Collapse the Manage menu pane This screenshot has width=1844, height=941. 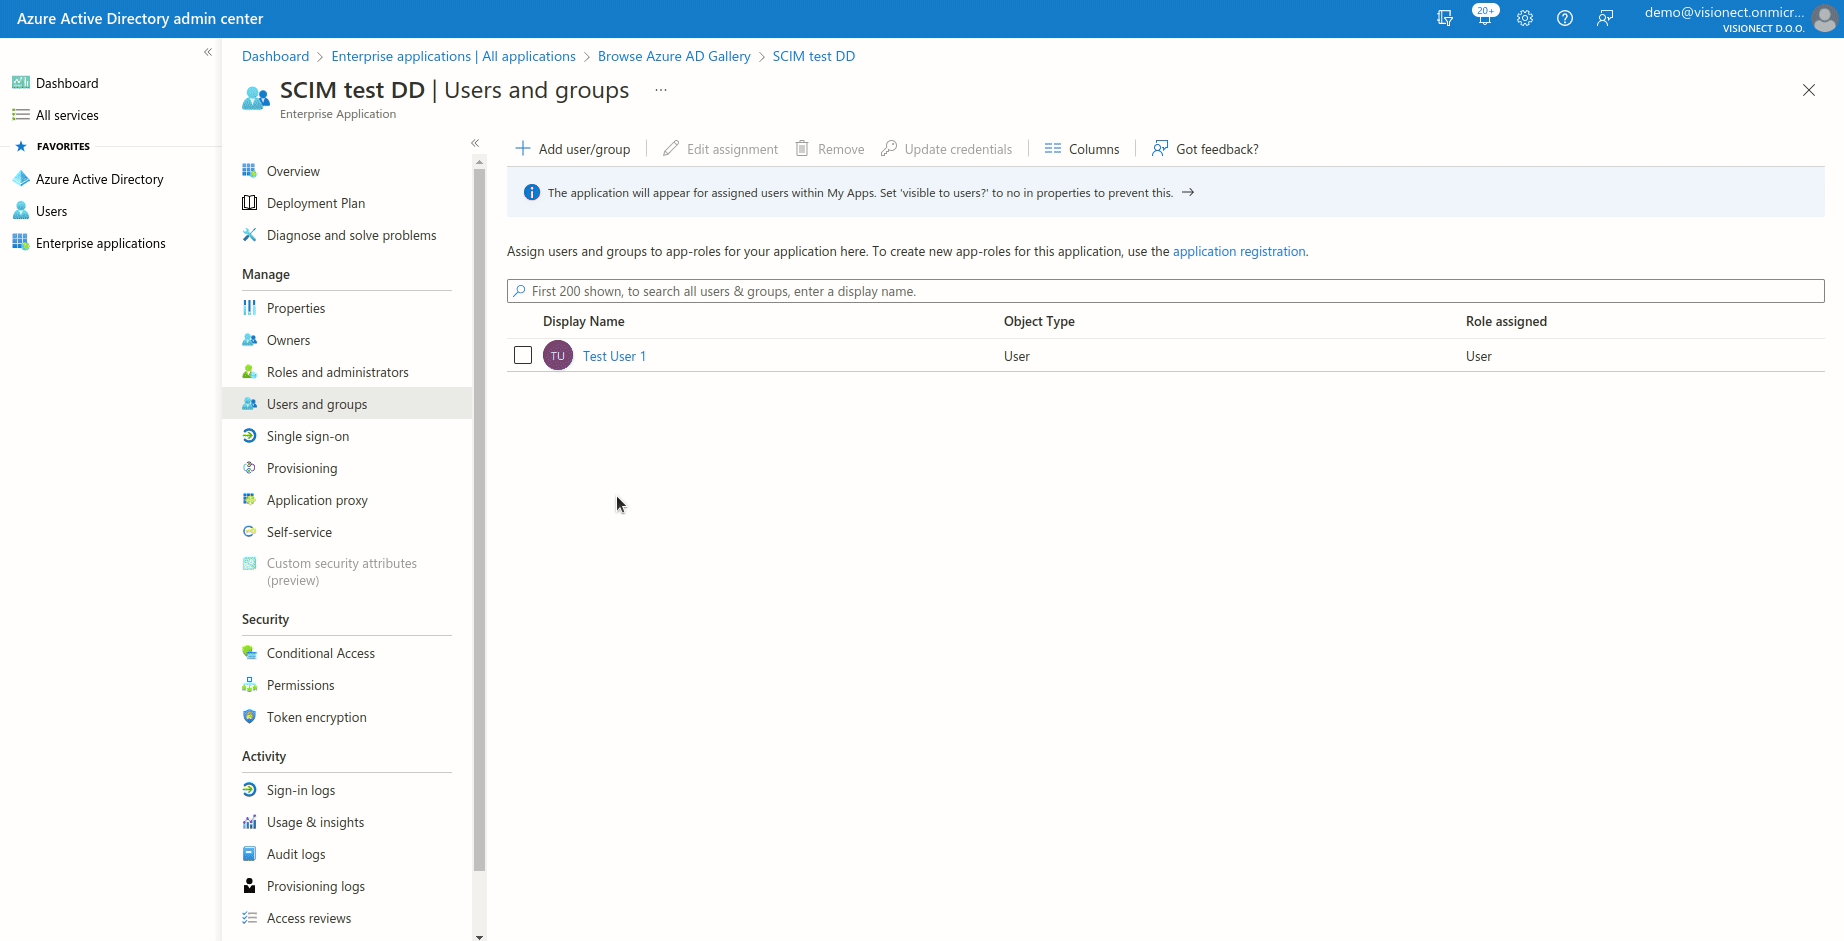475,143
